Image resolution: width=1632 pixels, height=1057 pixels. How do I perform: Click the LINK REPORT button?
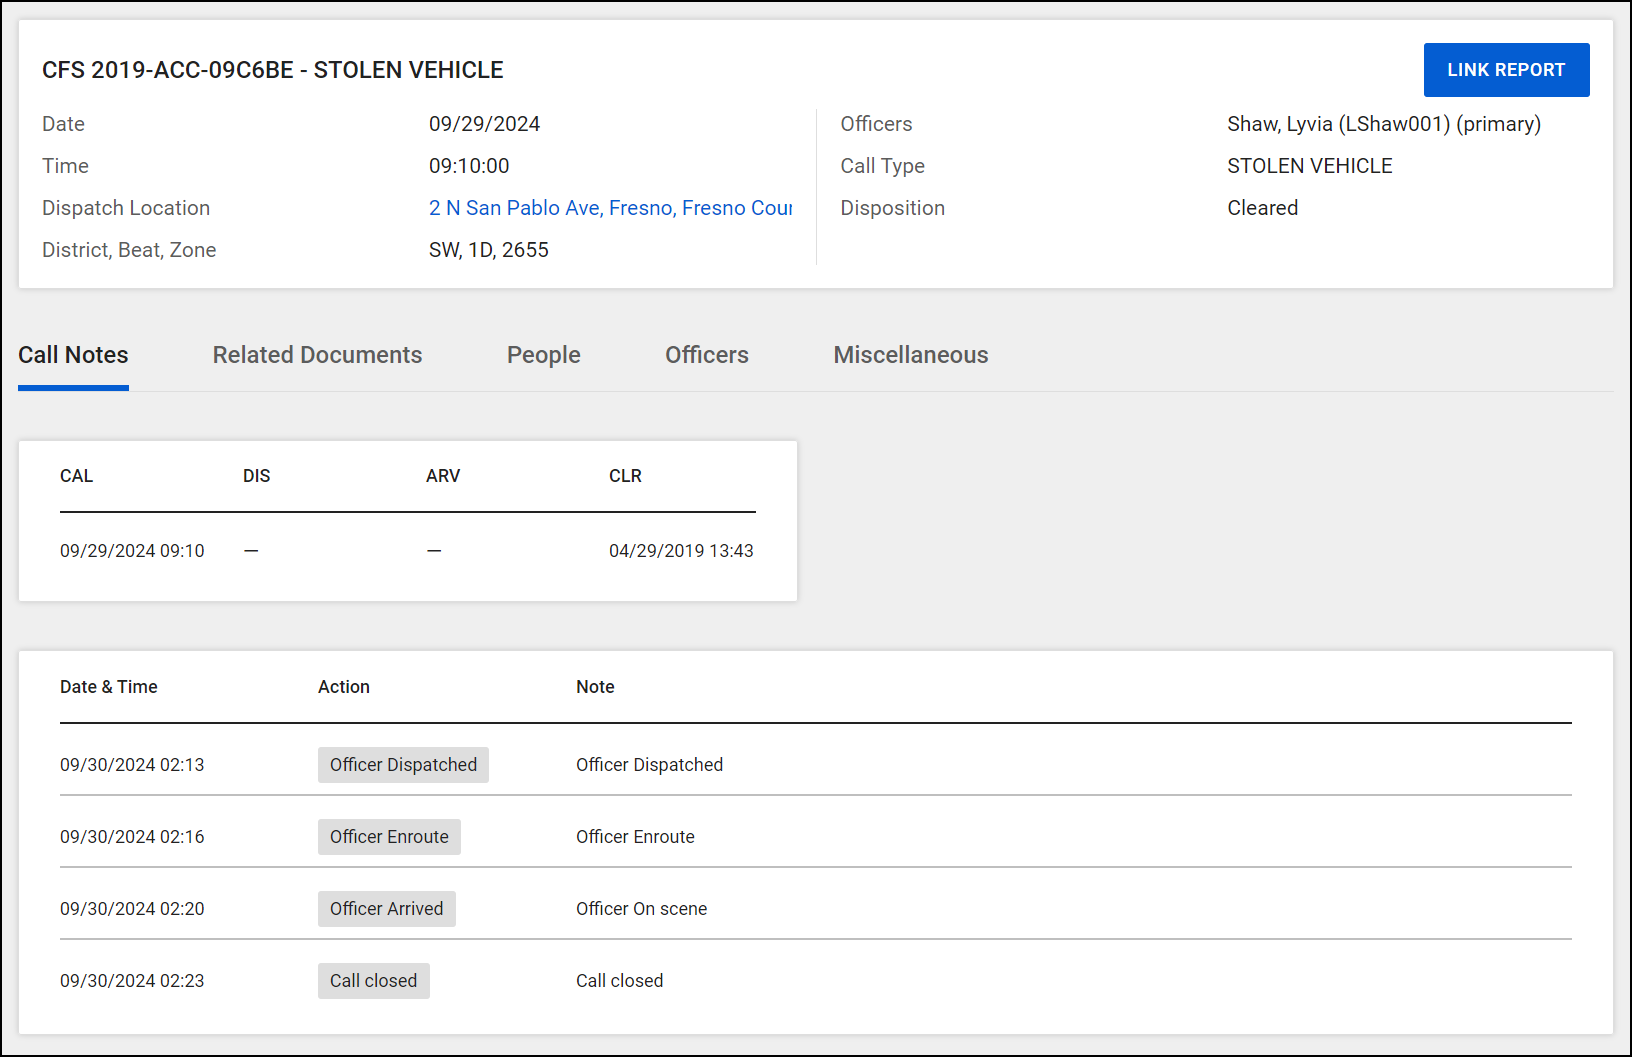pos(1506,69)
